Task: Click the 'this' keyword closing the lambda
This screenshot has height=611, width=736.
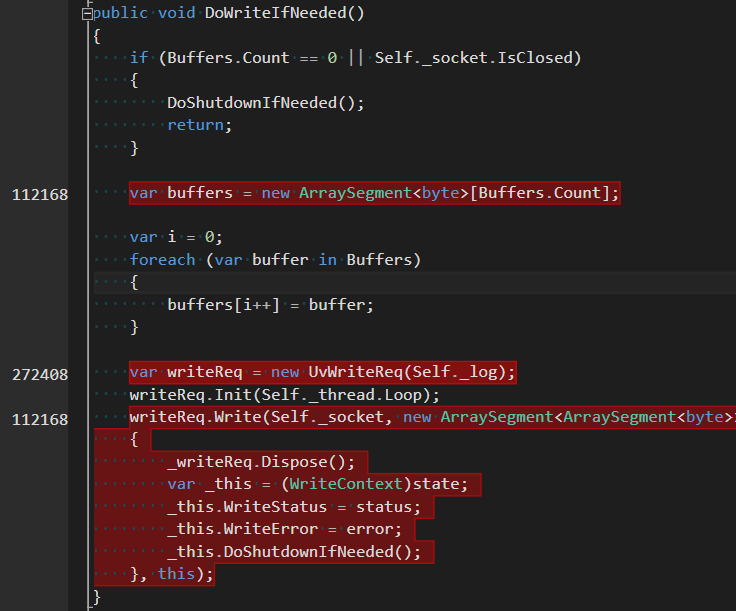Action: 176,574
